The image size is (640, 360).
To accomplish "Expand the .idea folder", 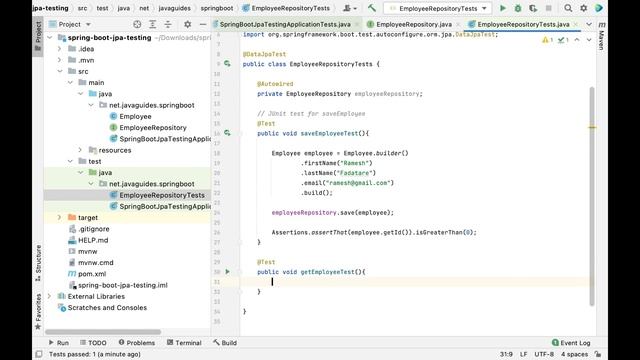I will (60, 49).
